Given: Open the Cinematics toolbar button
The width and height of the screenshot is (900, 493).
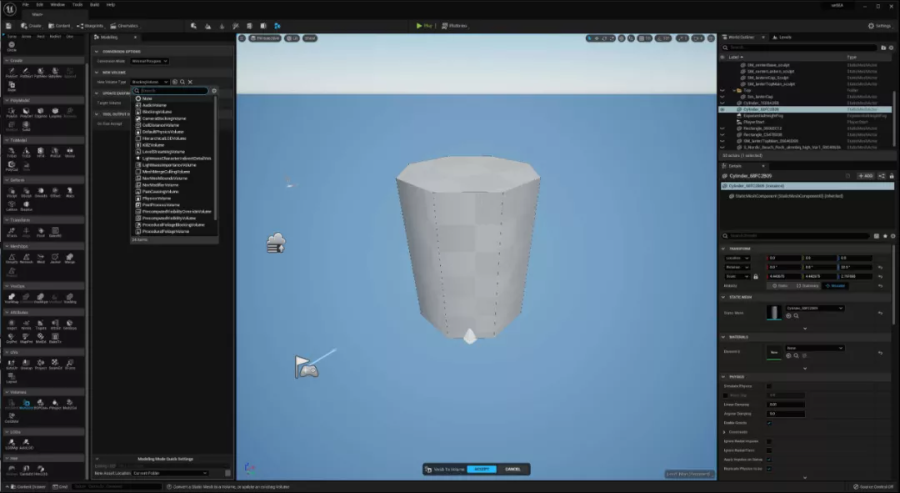Looking at the screenshot, I should tap(124, 26).
